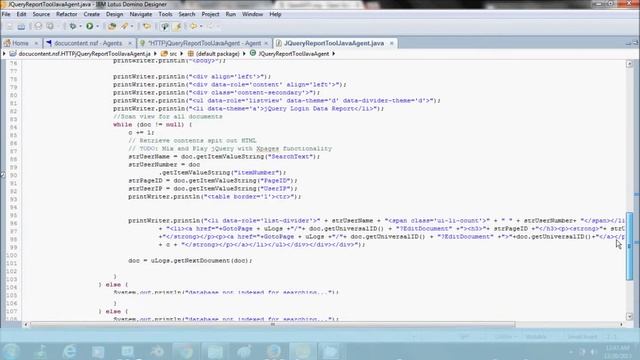The height and width of the screenshot is (360, 640).
Task: Open Internet Explorer from the taskbar
Action: (x=69, y=351)
